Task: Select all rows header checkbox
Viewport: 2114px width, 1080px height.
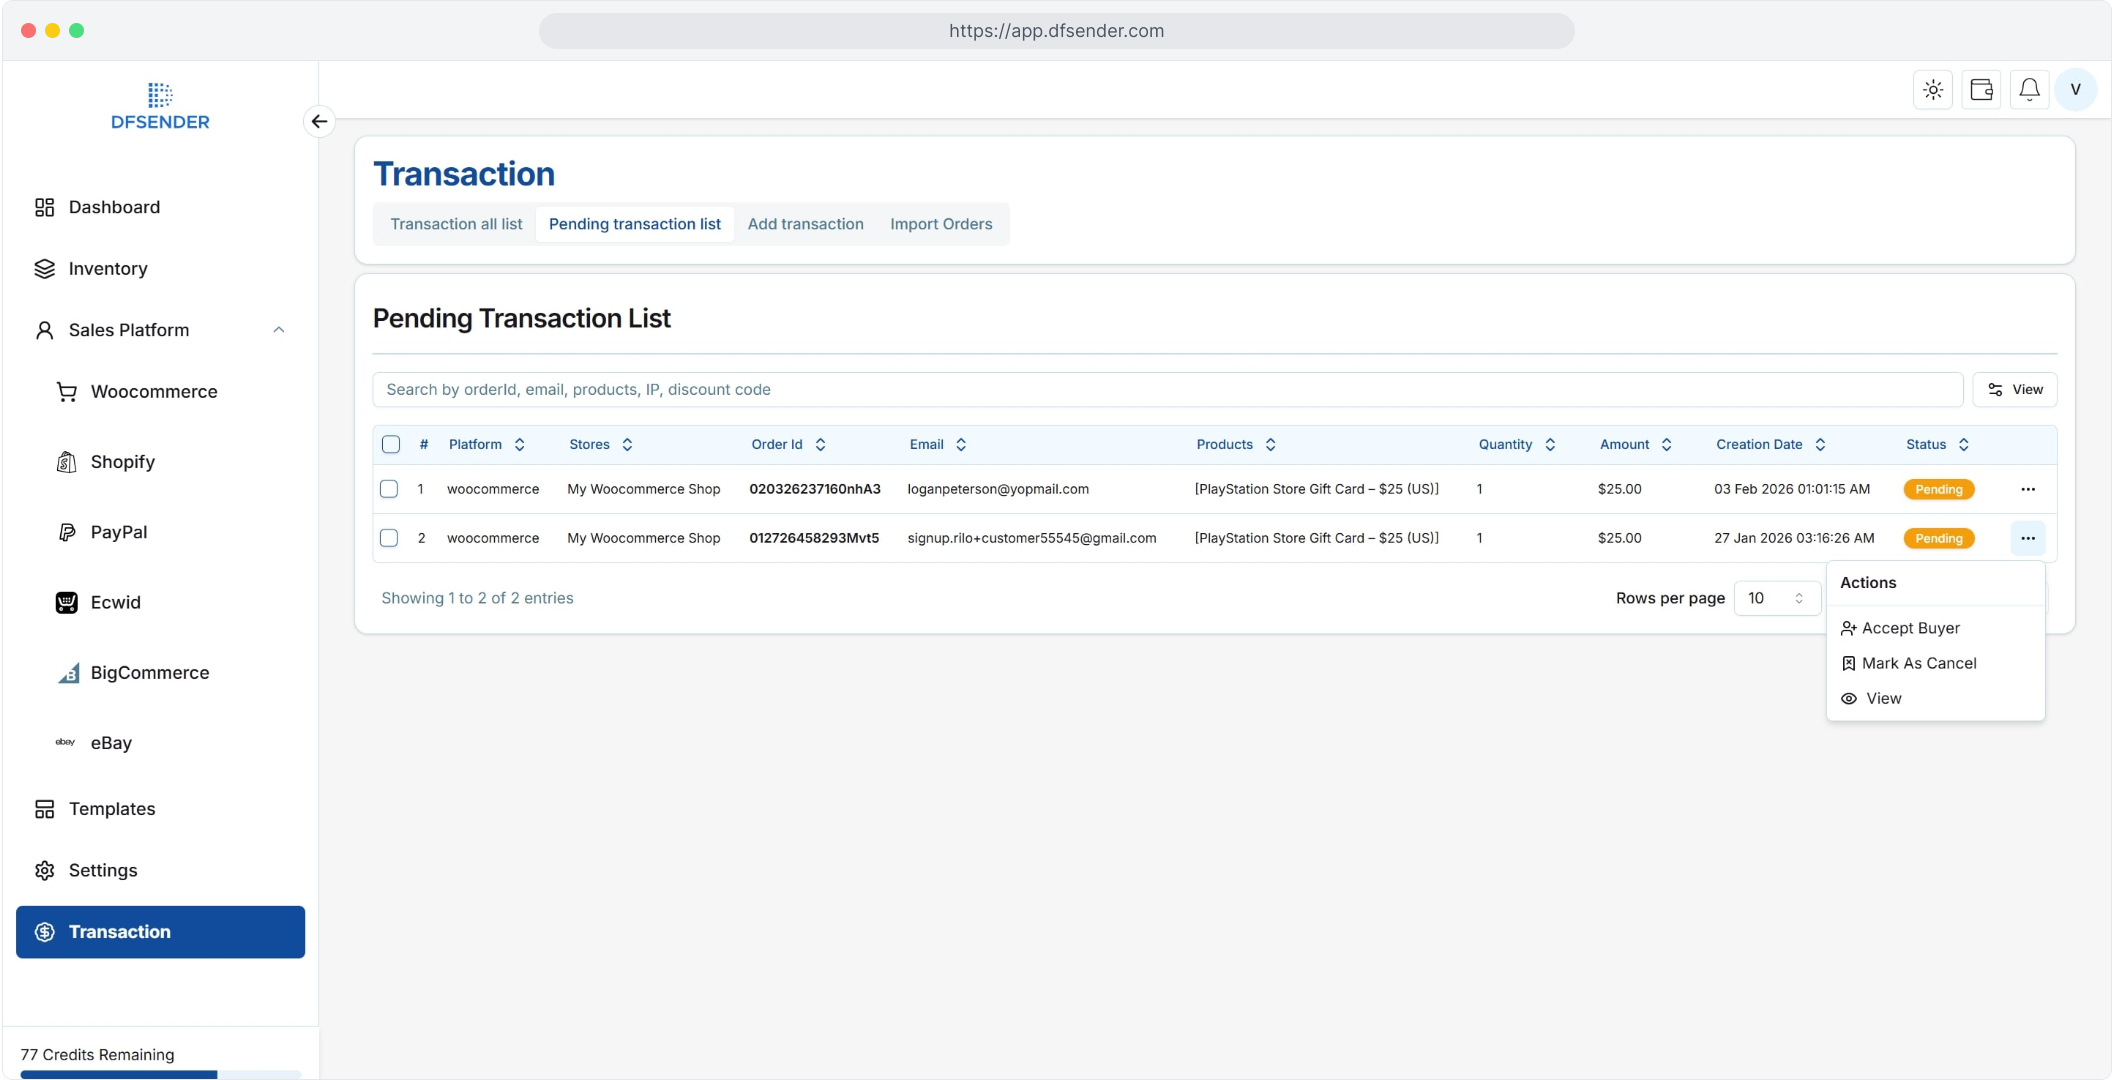Action: pos(391,445)
